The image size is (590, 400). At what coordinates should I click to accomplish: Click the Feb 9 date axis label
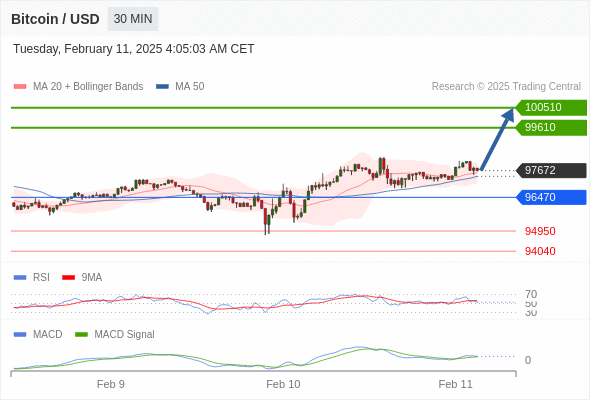click(x=111, y=384)
